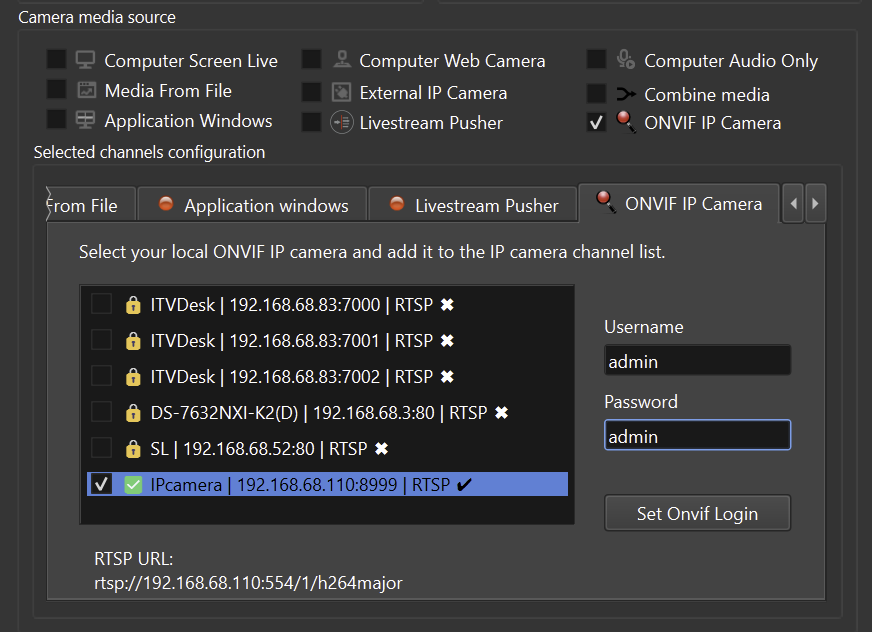
Task: Tick the SL 192.168.68.52 camera checkbox
Action: click(101, 448)
